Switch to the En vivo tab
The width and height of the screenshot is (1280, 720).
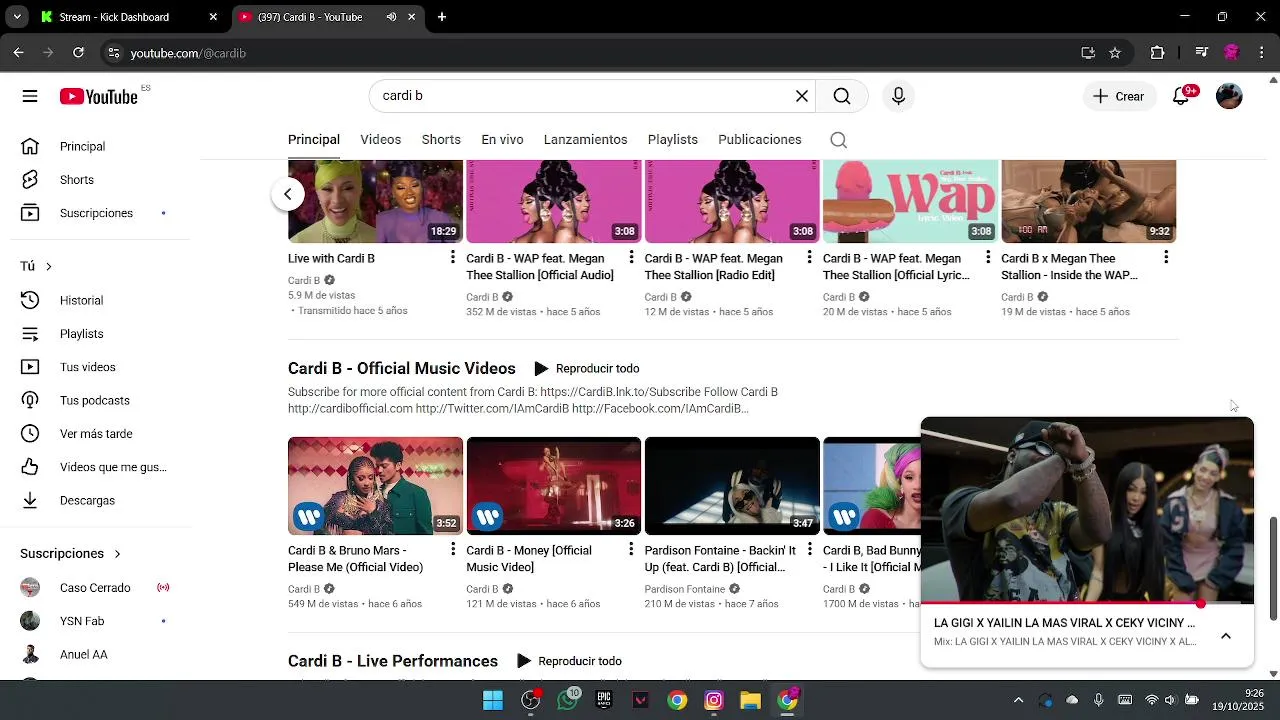click(502, 140)
